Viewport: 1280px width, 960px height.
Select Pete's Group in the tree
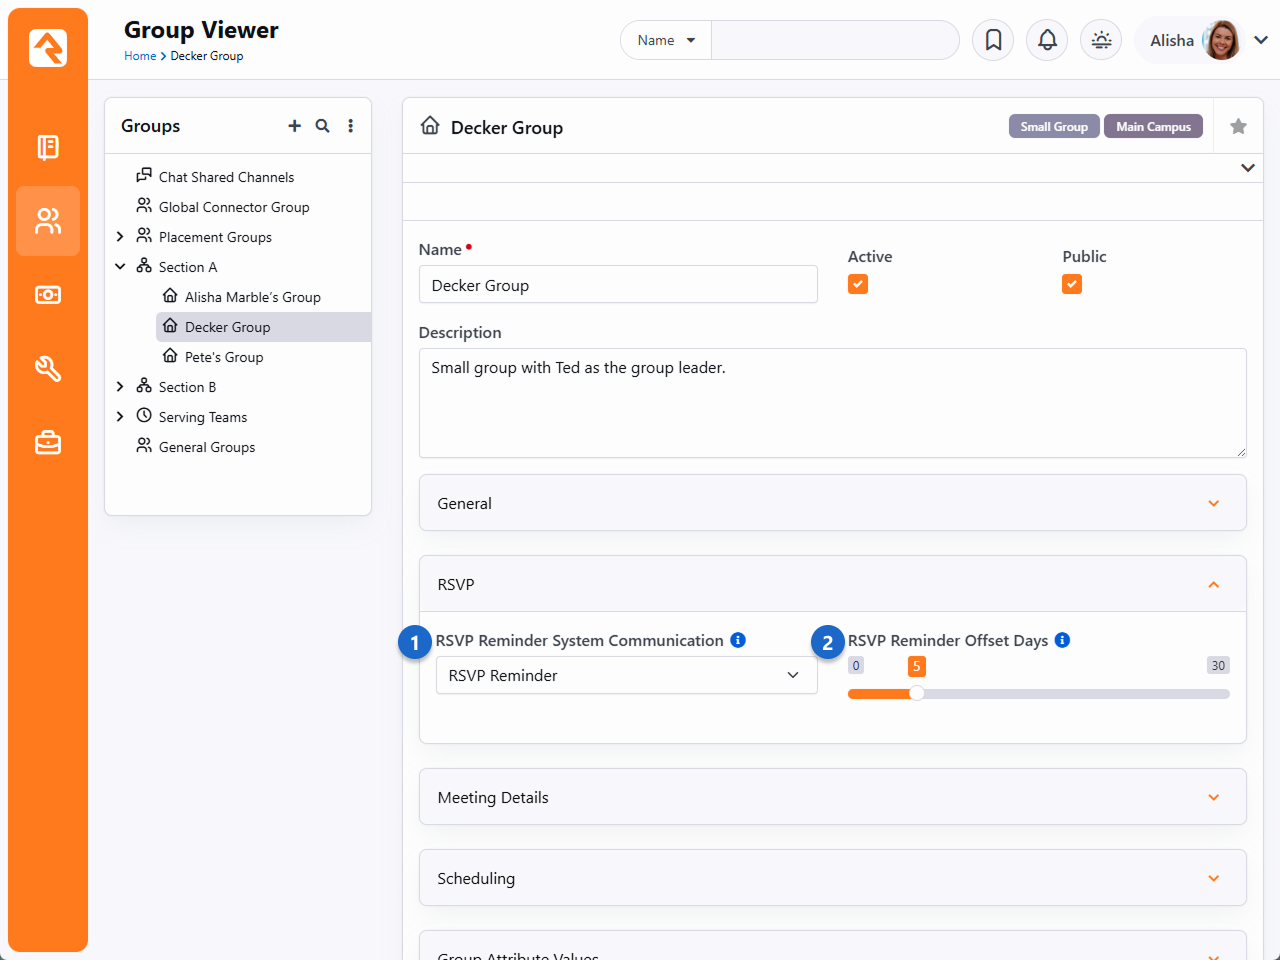(224, 357)
